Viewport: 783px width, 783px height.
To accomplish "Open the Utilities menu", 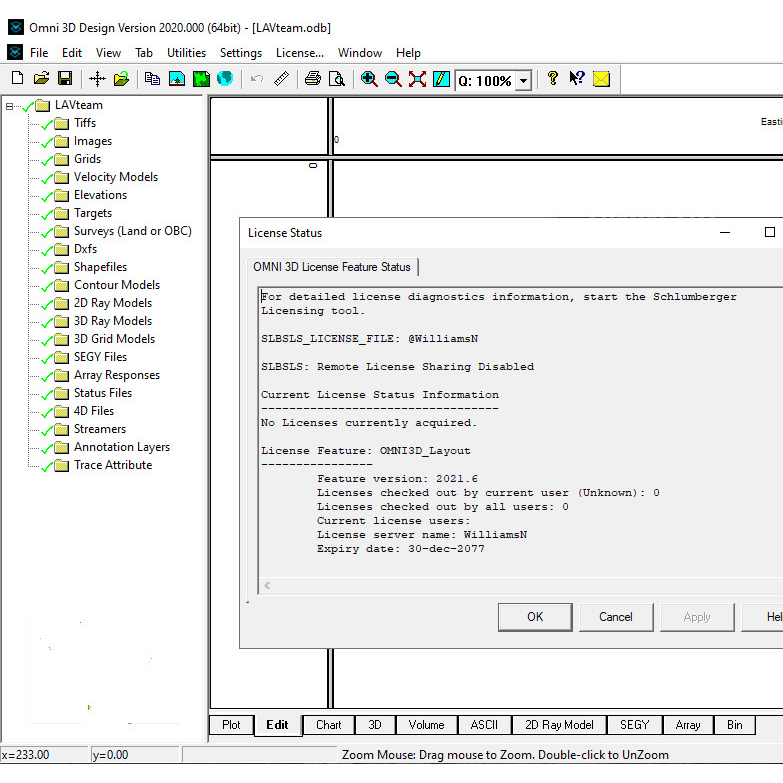I will 186,53.
